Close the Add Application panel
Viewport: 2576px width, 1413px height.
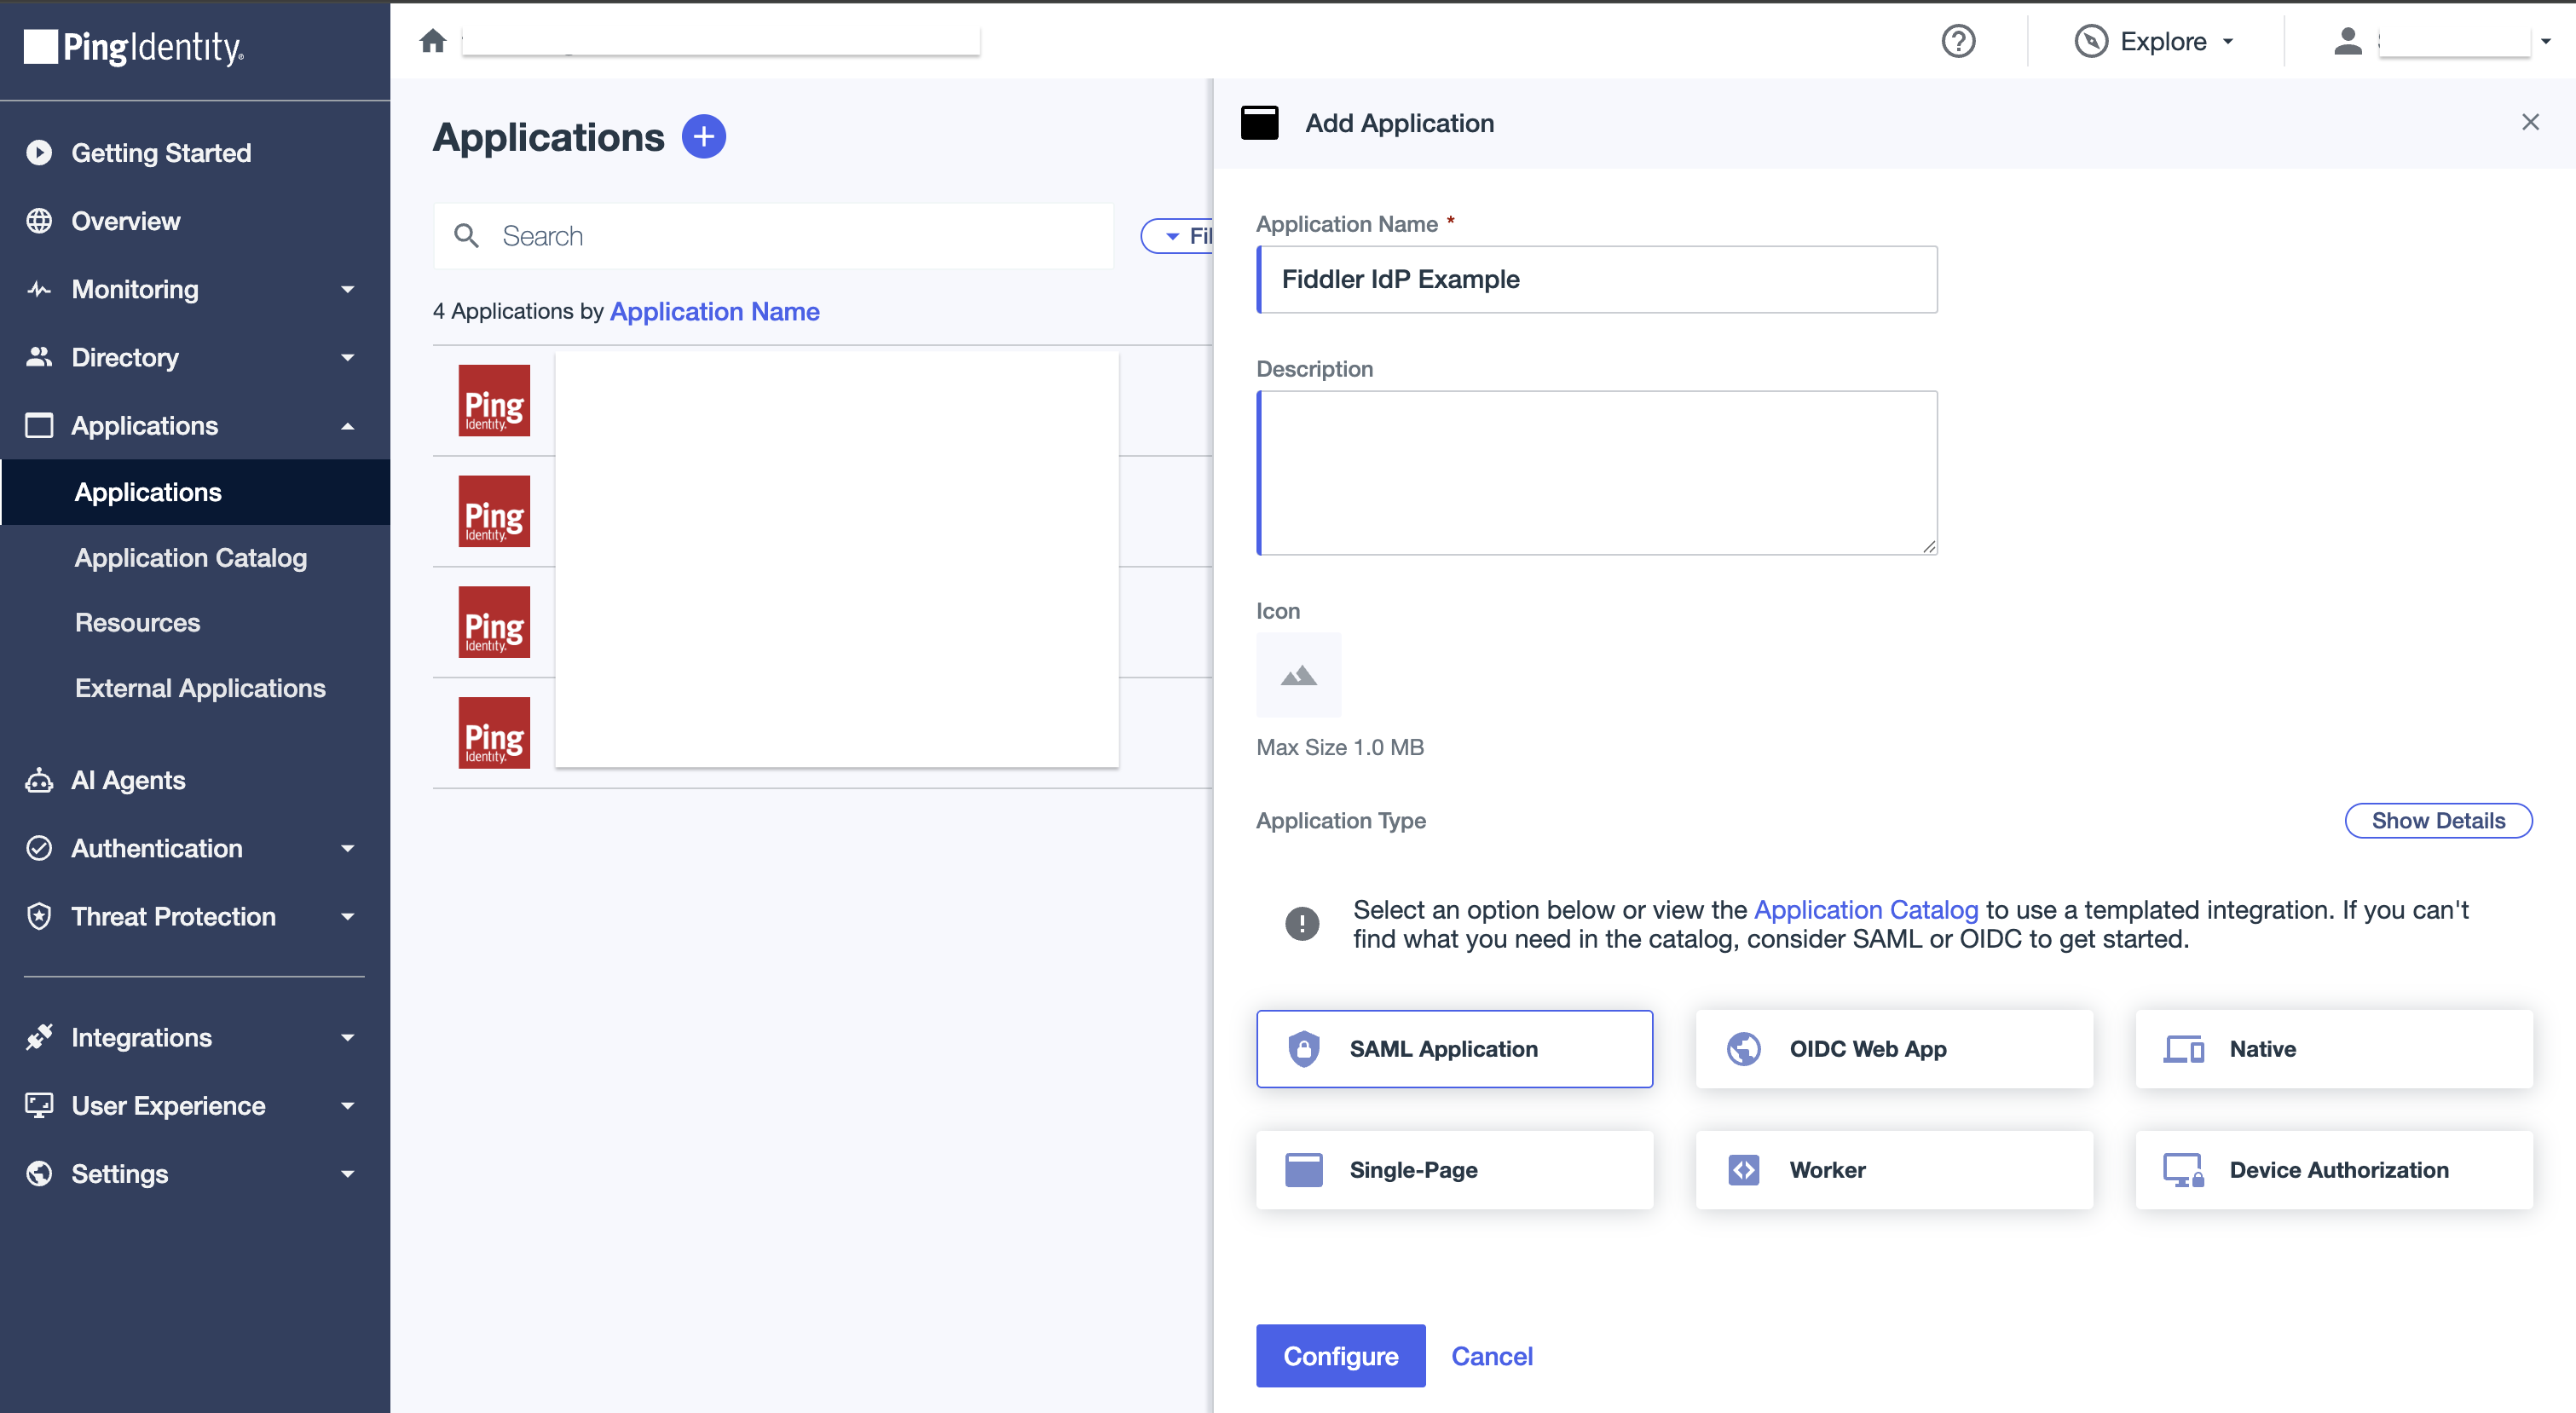click(2530, 122)
